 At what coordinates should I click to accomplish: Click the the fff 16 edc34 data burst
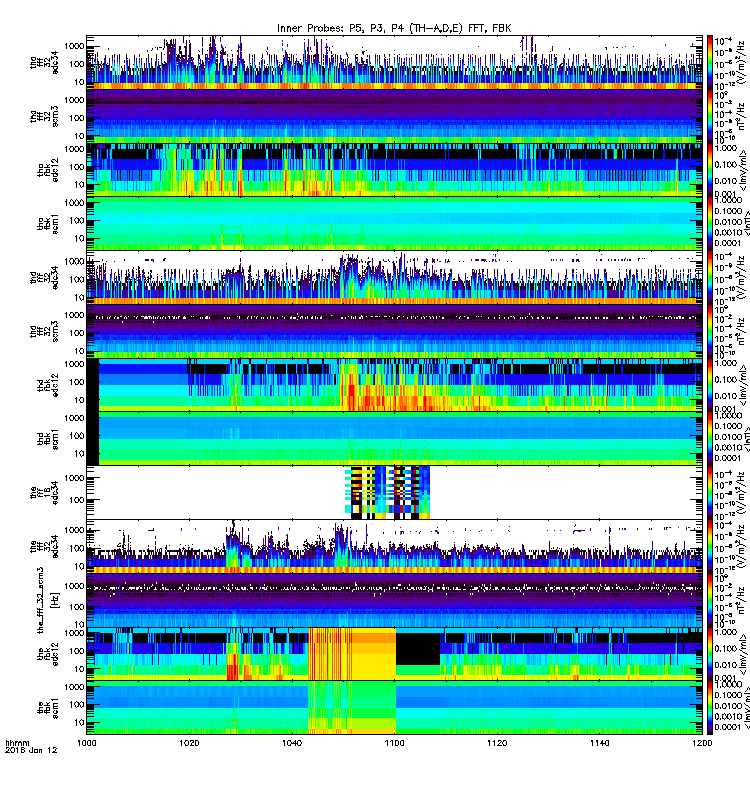coord(388,492)
